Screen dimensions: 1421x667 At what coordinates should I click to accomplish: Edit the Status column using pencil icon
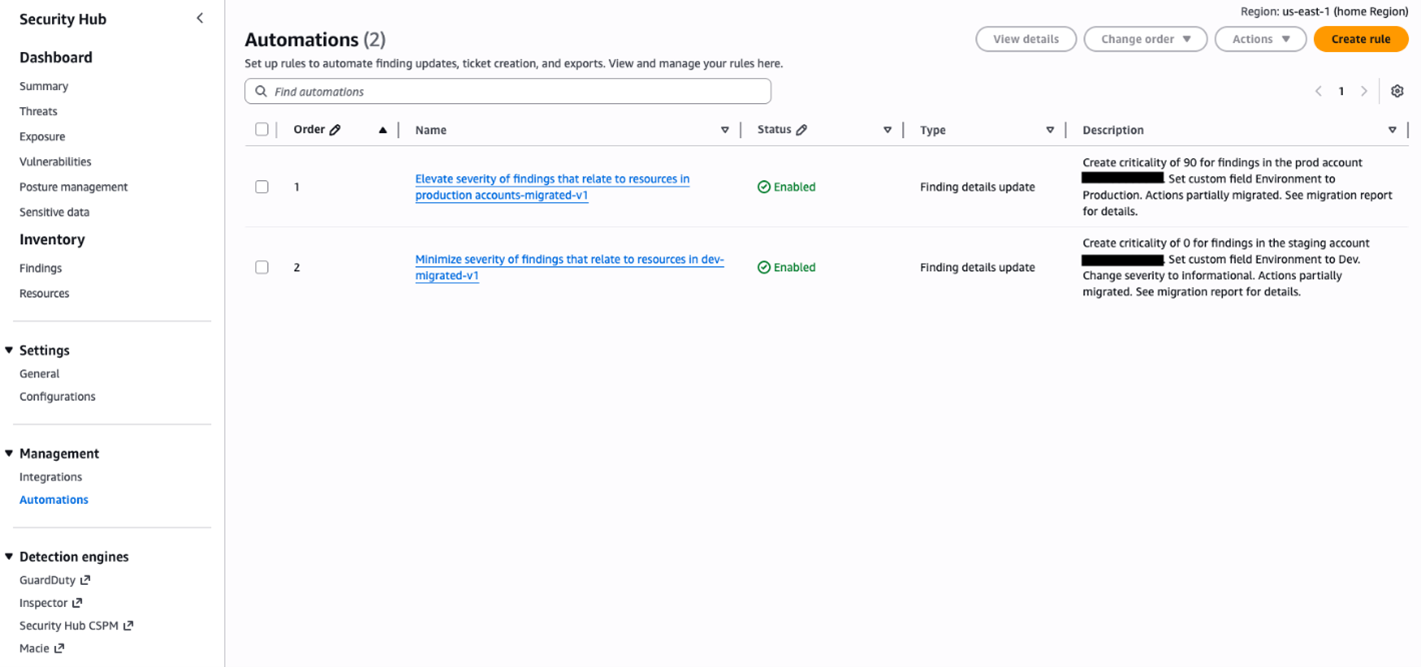coord(804,129)
